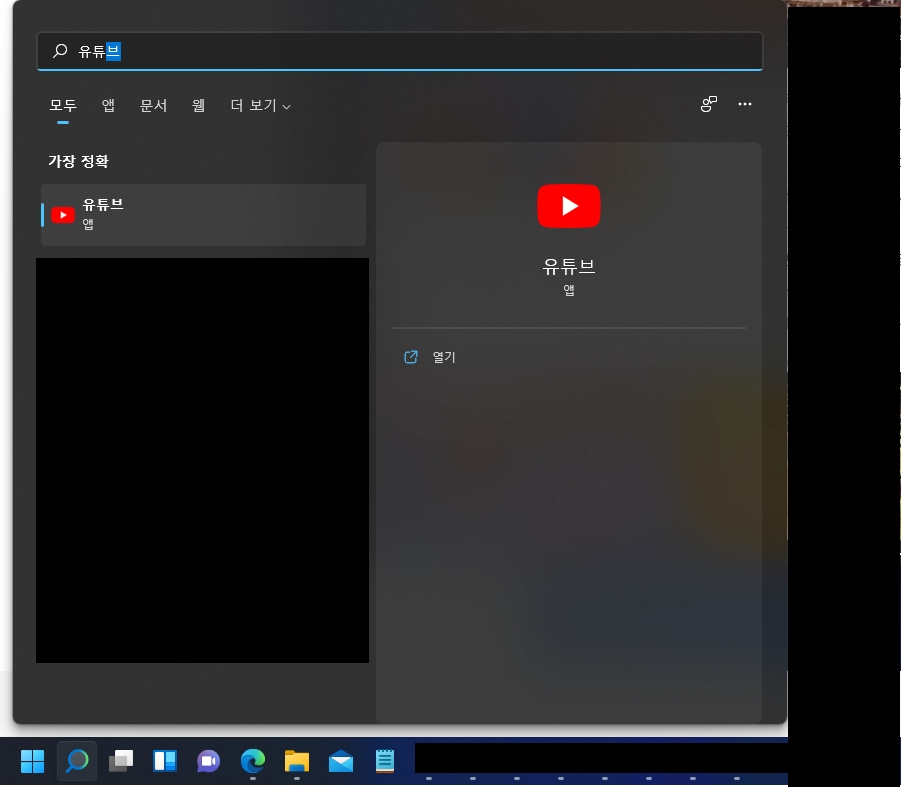Expand the 더 보기 dropdown
The width and height of the screenshot is (902, 789).
pos(260,105)
